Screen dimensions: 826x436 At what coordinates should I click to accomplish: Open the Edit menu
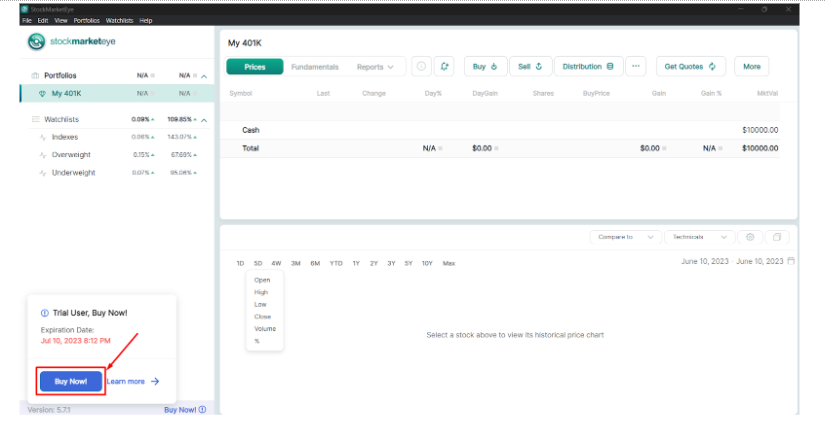(43, 21)
